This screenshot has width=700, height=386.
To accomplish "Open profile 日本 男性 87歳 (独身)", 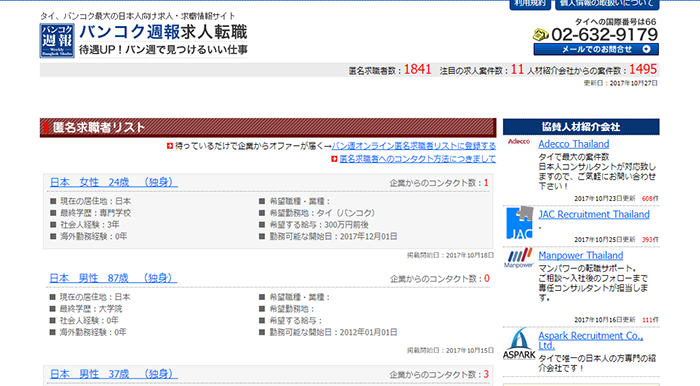I will (x=113, y=278).
